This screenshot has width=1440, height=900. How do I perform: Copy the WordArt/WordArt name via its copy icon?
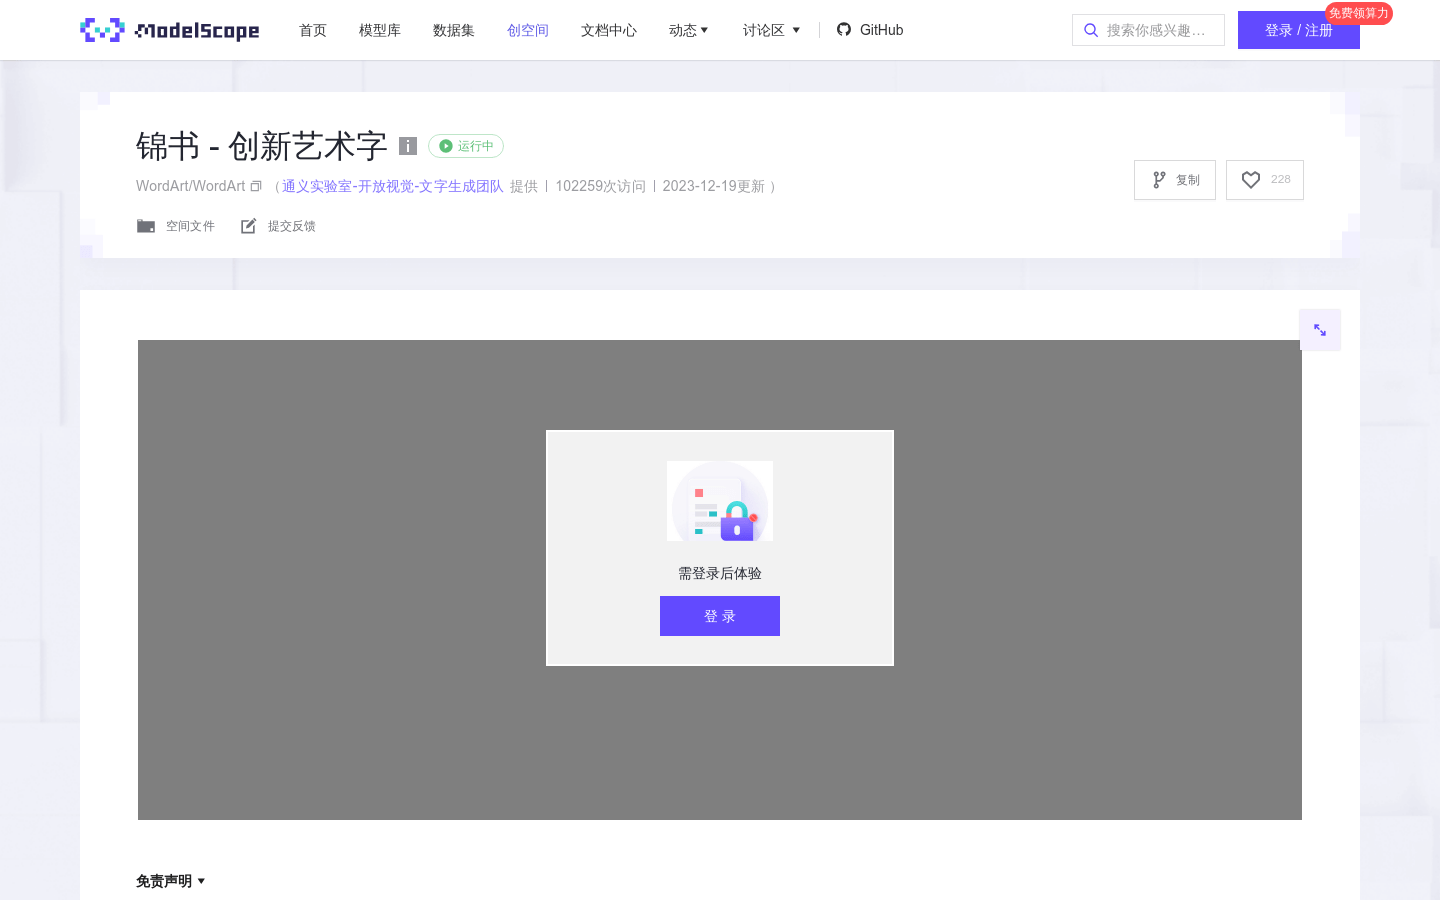click(256, 186)
